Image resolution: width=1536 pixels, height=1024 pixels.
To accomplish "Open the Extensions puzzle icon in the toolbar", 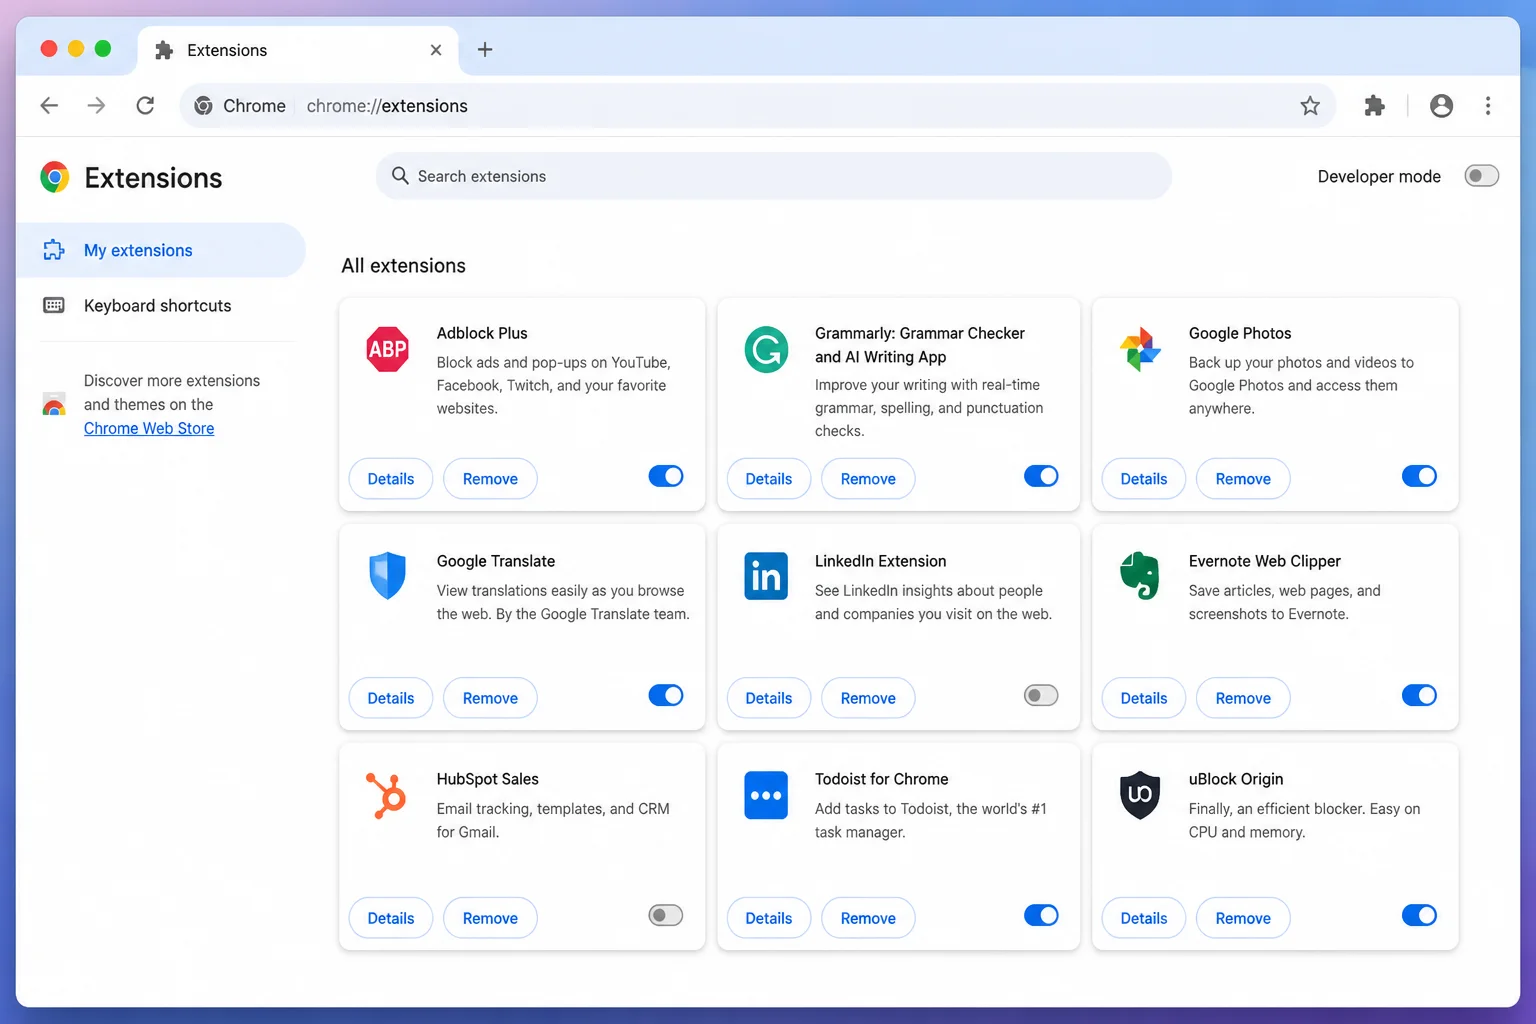I will (1375, 105).
